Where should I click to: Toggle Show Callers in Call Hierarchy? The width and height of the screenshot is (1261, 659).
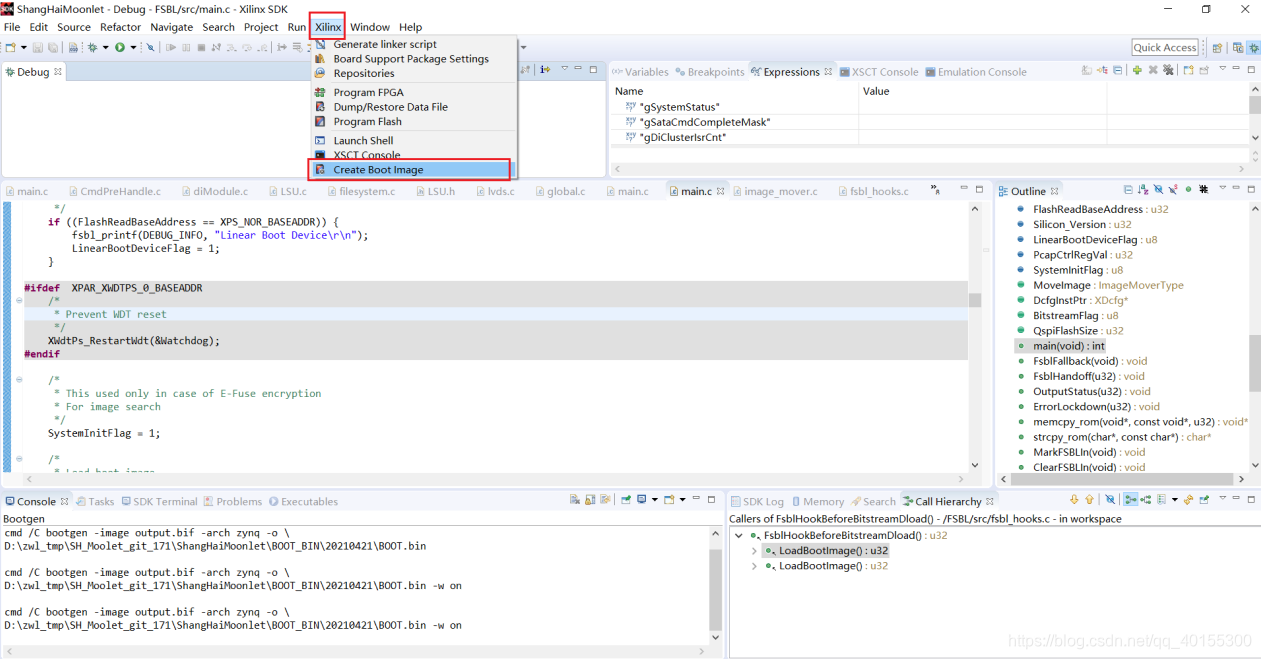(x=1131, y=499)
